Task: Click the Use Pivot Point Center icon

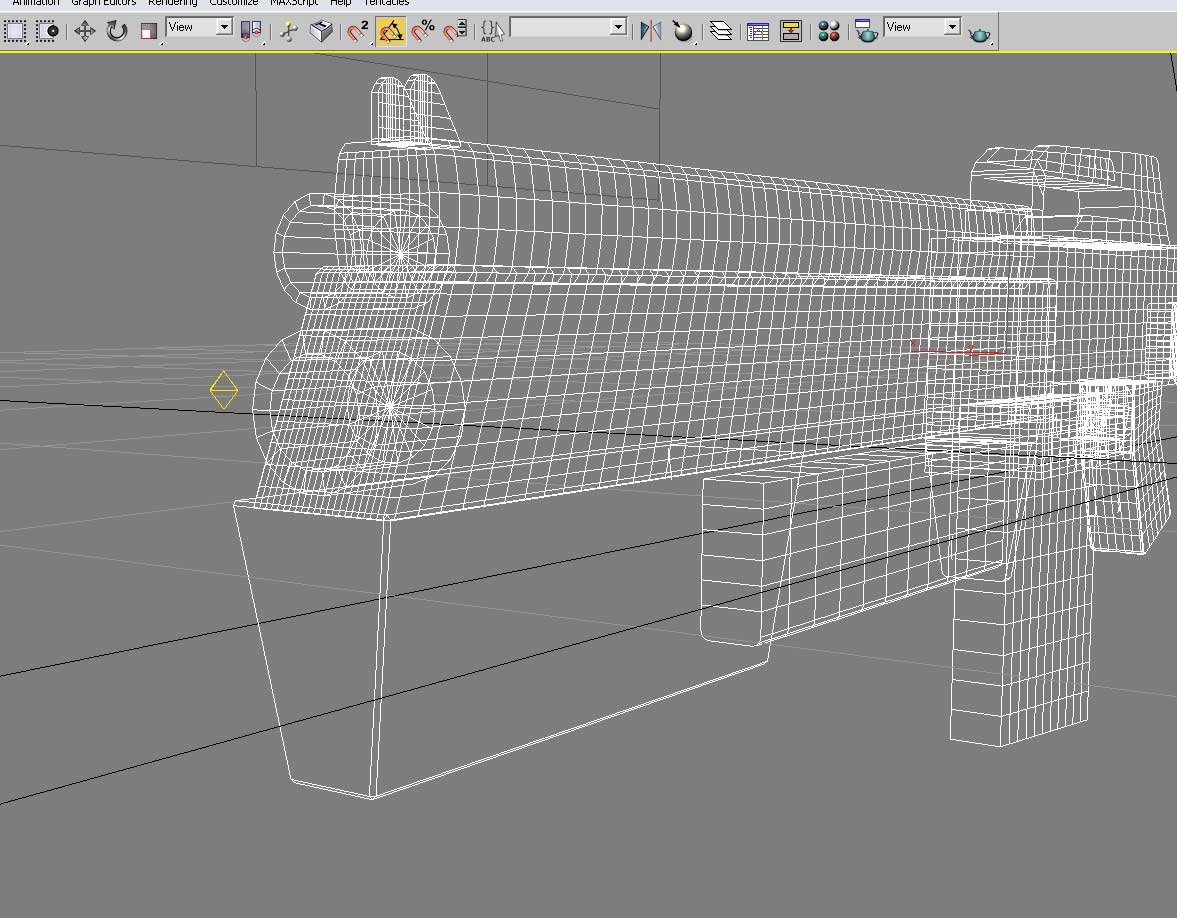Action: pyautogui.click(x=251, y=32)
